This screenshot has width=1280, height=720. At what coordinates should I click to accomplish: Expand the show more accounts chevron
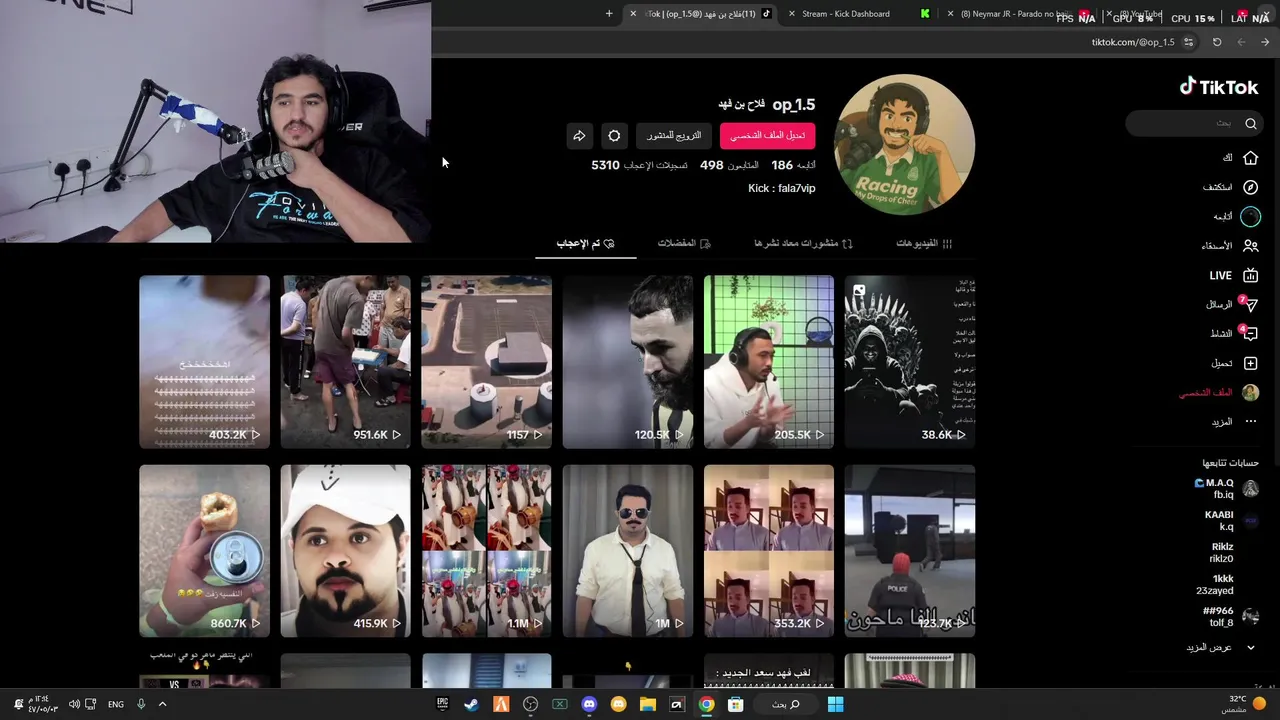(1250, 648)
